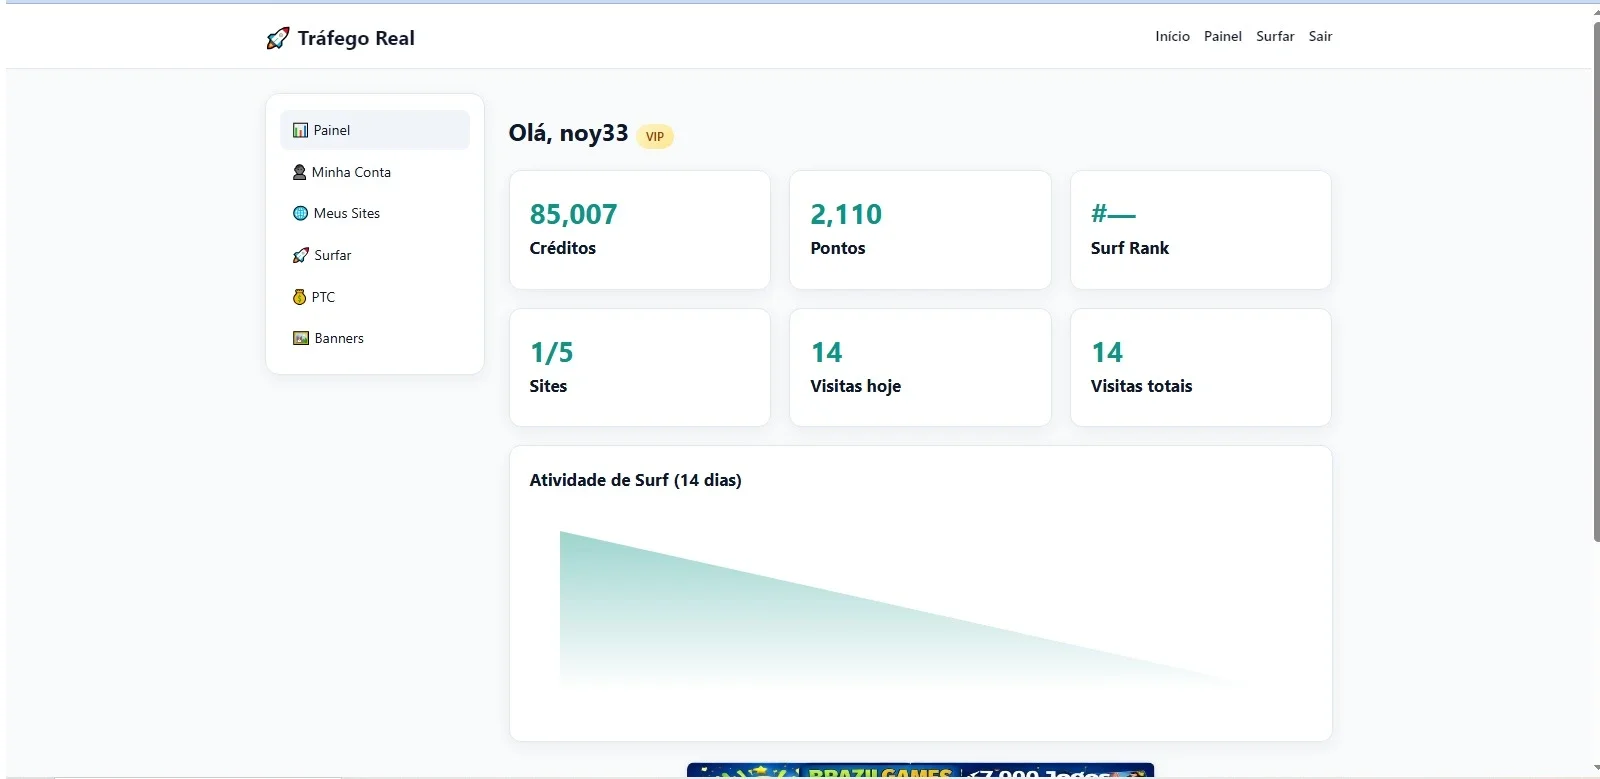Viewport: 1600px width, 779px height.
Task: Click the Brazil Games banner ad
Action: [x=920, y=770]
